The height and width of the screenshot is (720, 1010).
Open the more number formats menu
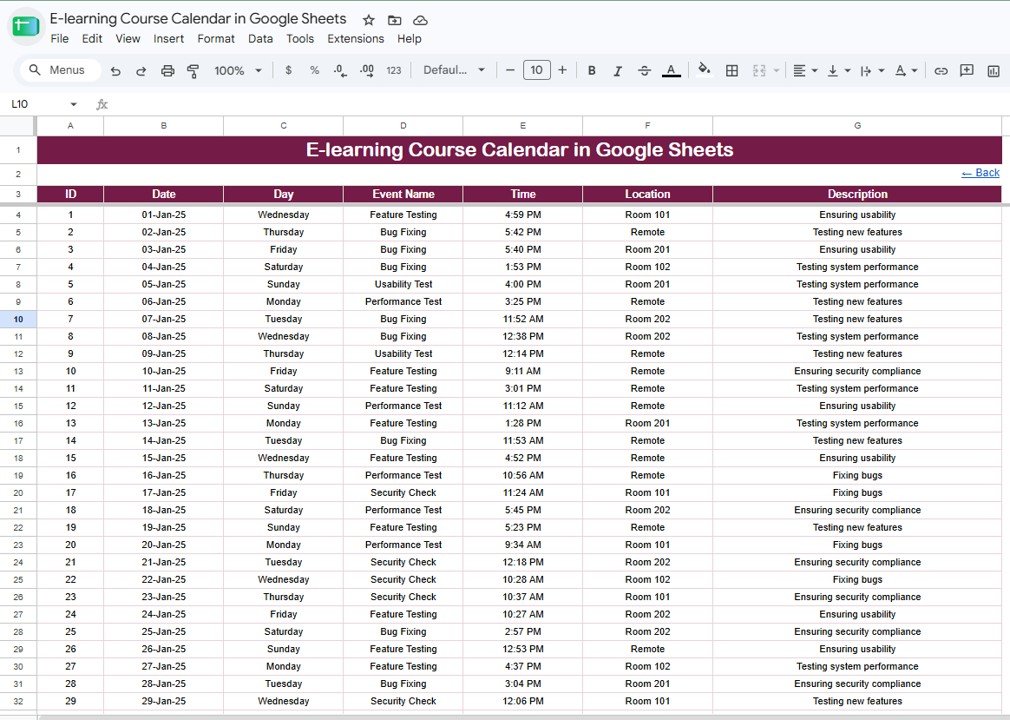tap(394, 71)
